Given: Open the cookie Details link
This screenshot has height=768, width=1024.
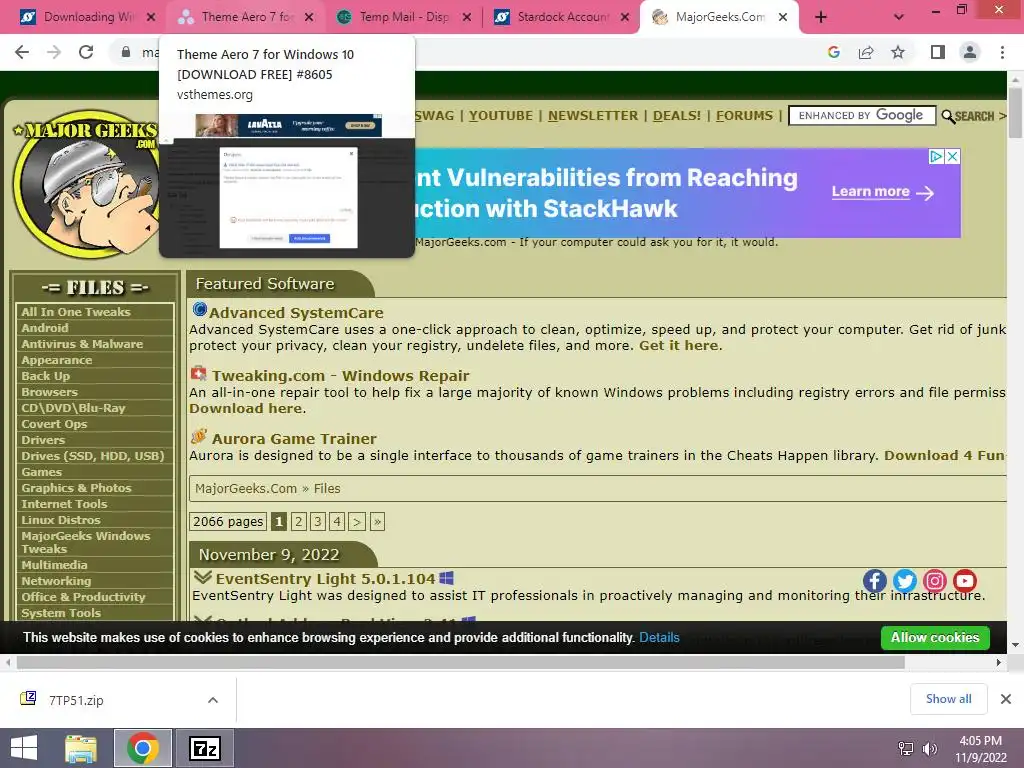Looking at the screenshot, I should coord(659,637).
